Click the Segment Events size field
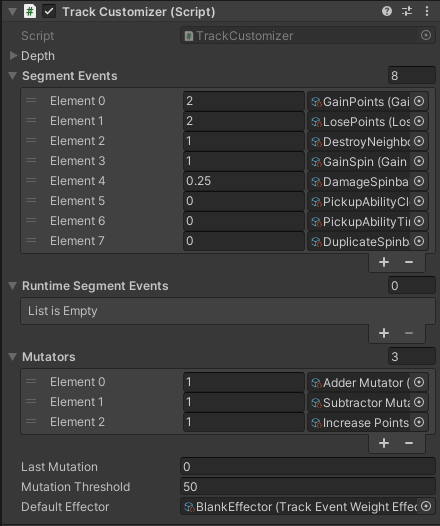The width and height of the screenshot is (440, 526). 411,75
